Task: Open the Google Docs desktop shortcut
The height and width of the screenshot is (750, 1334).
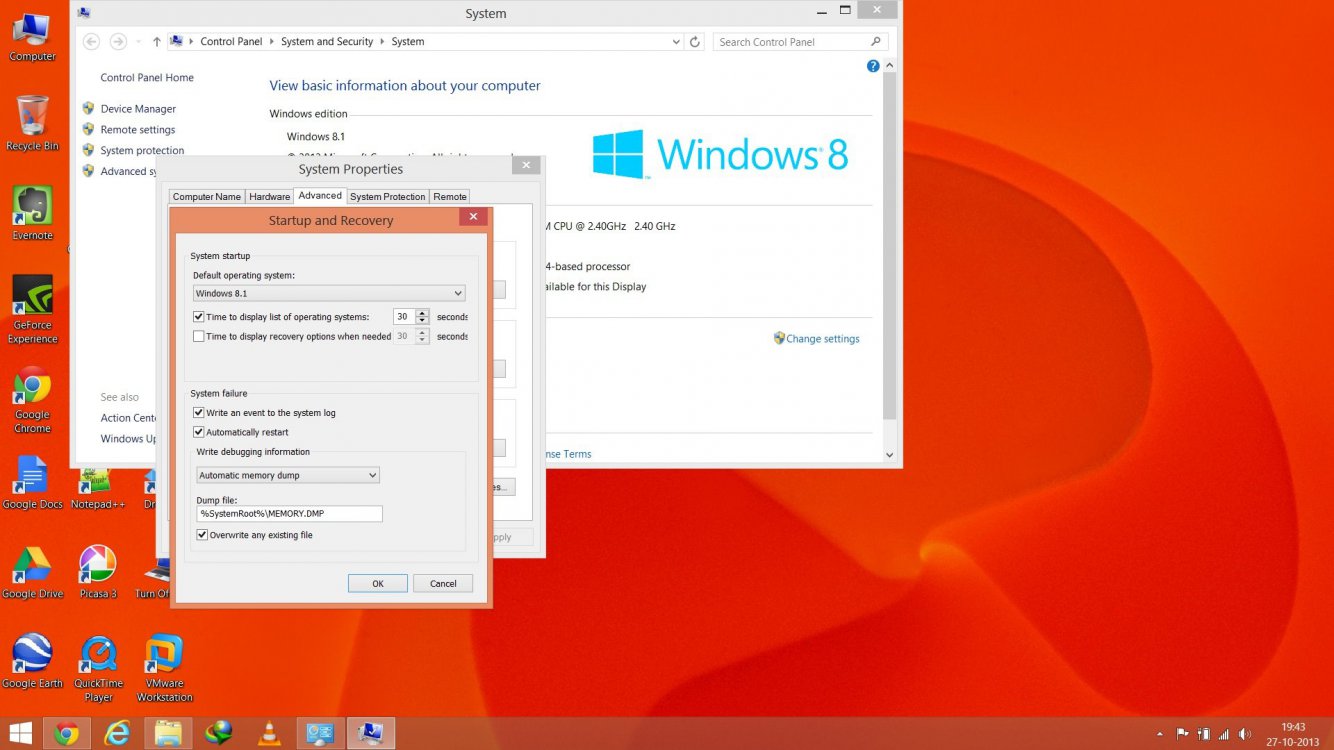Action: [32, 482]
